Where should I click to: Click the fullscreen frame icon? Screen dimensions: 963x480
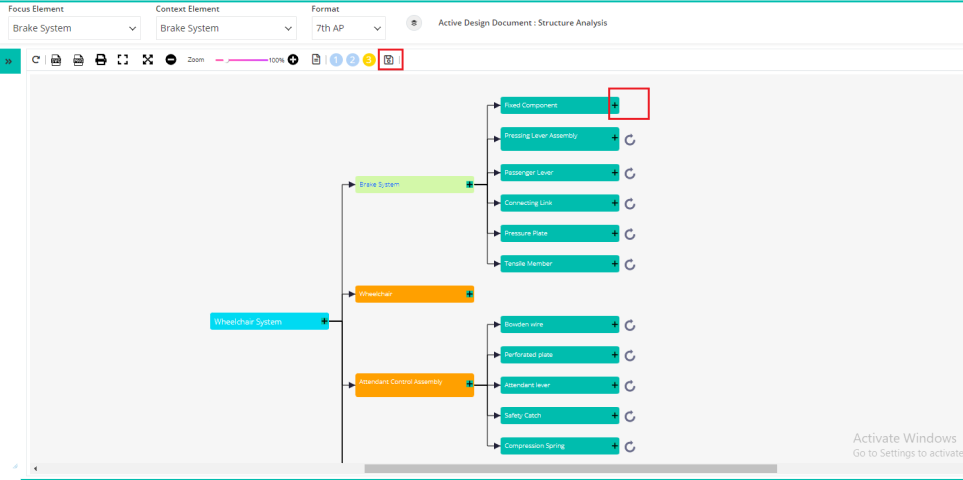click(x=123, y=60)
